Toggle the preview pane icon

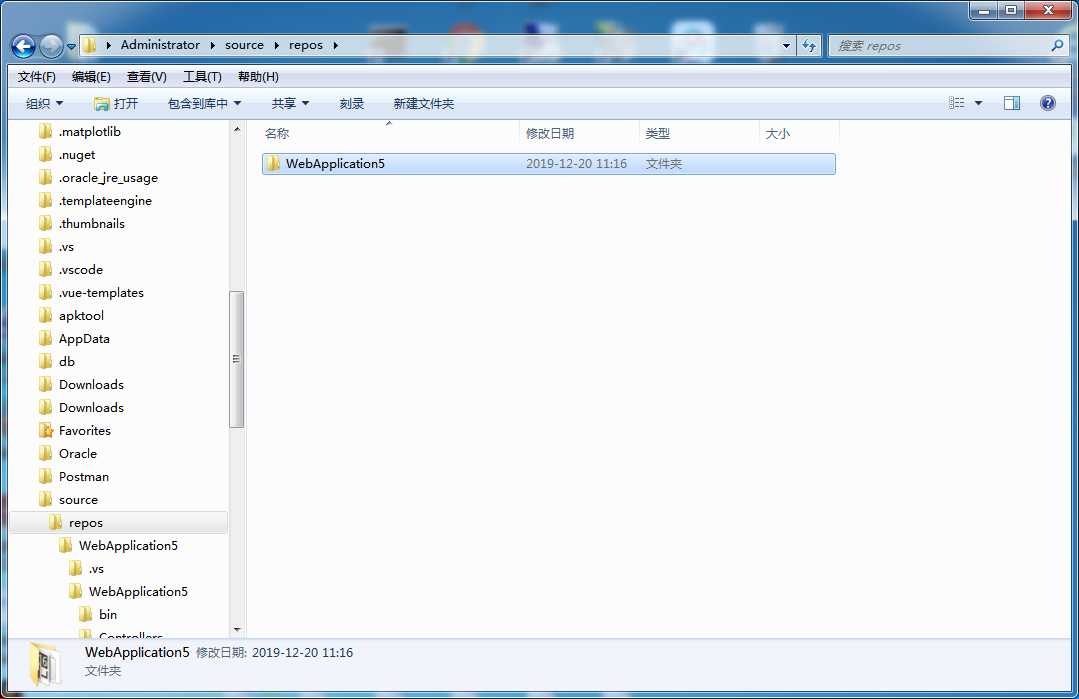1012,103
